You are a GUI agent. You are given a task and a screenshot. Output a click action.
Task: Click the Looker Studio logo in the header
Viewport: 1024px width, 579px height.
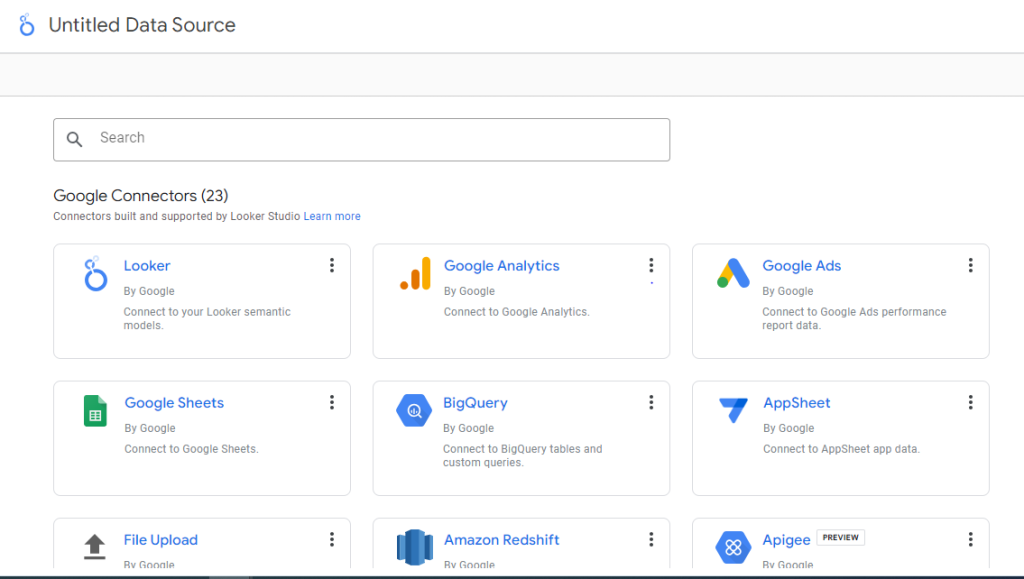tap(26, 24)
